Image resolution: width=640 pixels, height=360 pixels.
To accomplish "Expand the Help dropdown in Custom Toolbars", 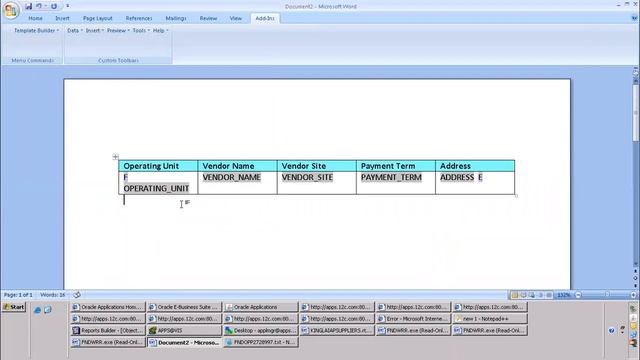I will [160, 31].
